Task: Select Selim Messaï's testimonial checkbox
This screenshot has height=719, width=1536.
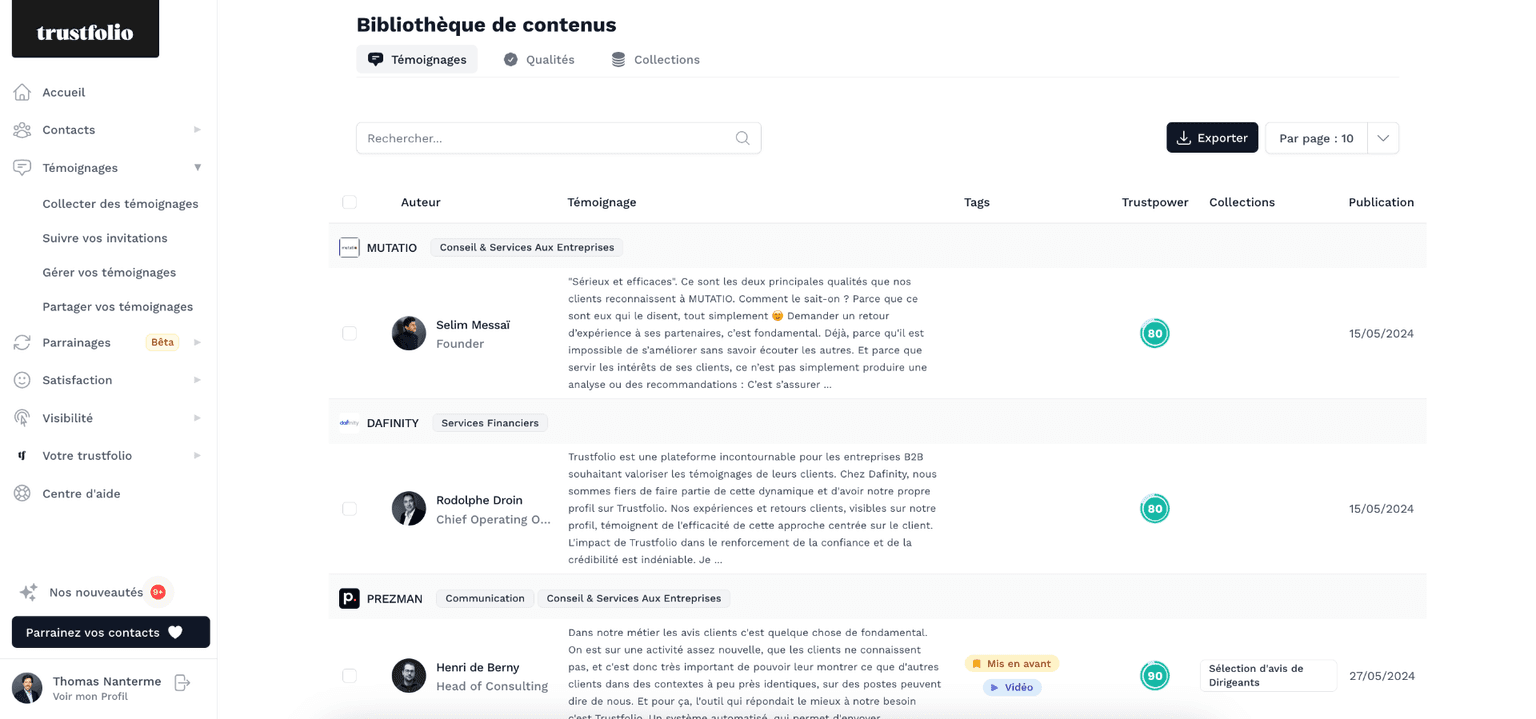Action: click(349, 333)
